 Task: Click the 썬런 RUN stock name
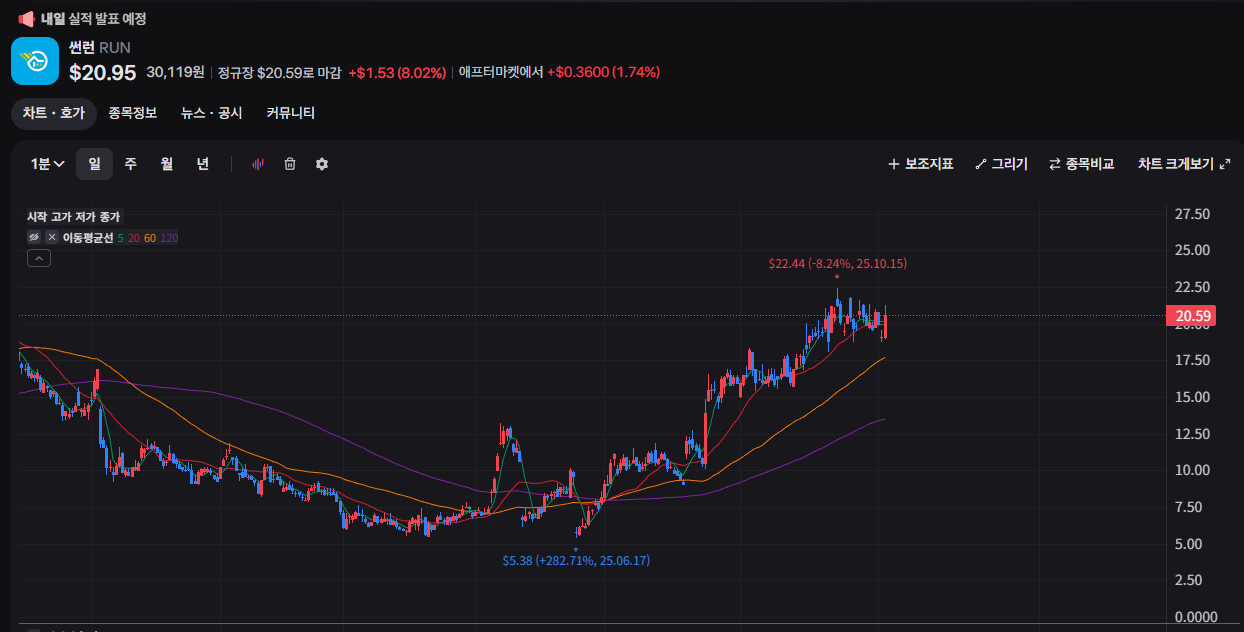100,47
